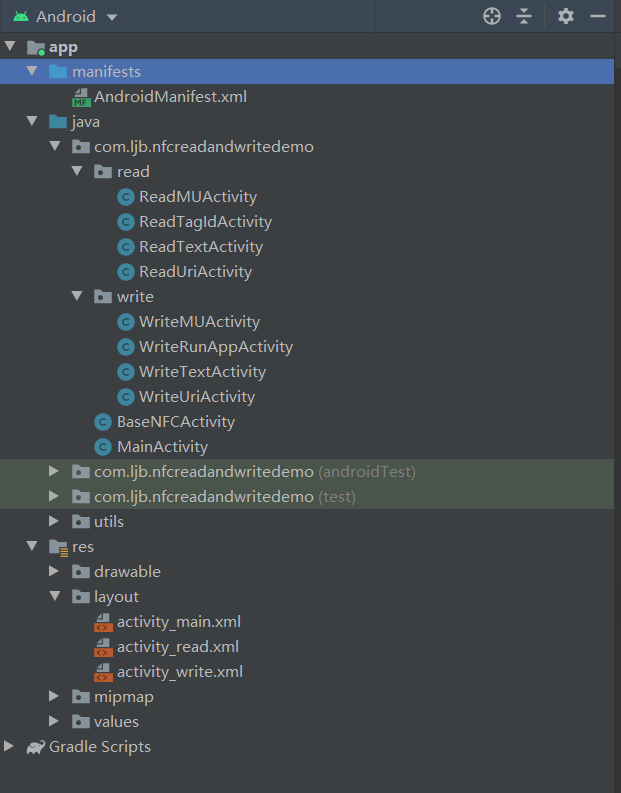621x793 pixels.
Task: Open project panel settings gear
Action: click(x=566, y=16)
